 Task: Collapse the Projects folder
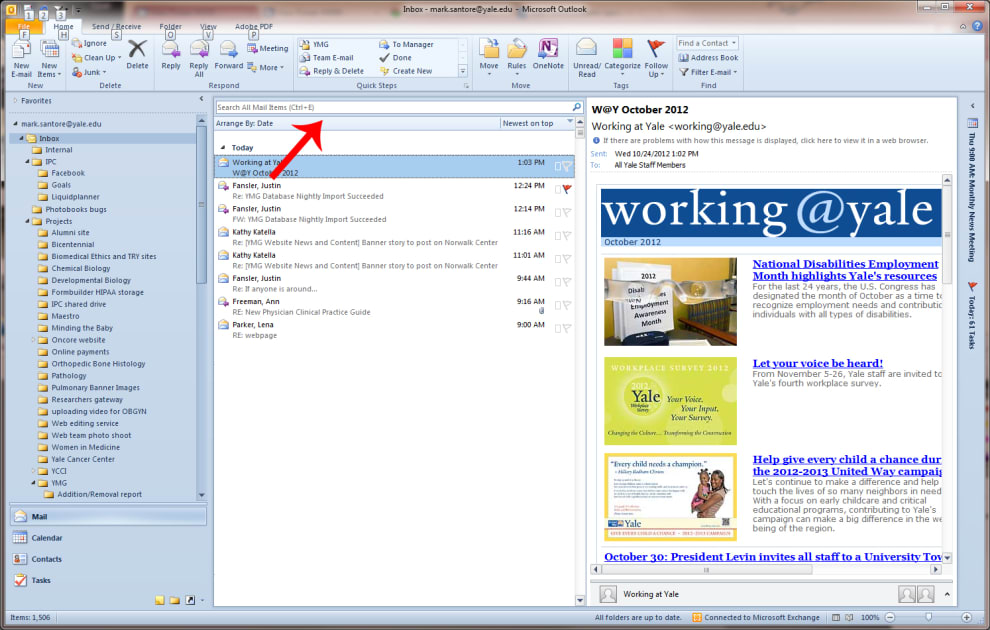tap(28, 221)
